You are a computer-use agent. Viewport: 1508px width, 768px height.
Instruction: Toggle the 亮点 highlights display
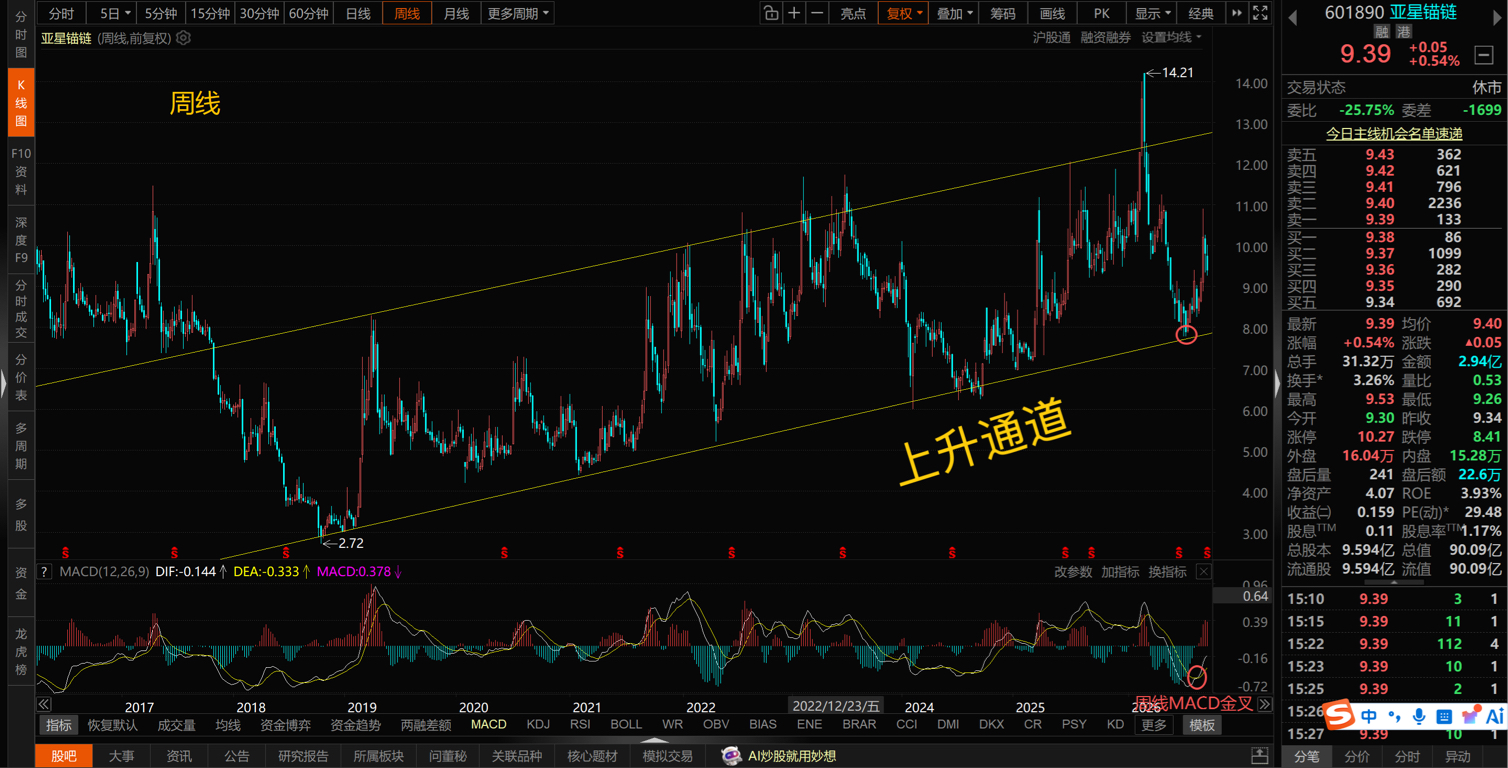tap(853, 13)
